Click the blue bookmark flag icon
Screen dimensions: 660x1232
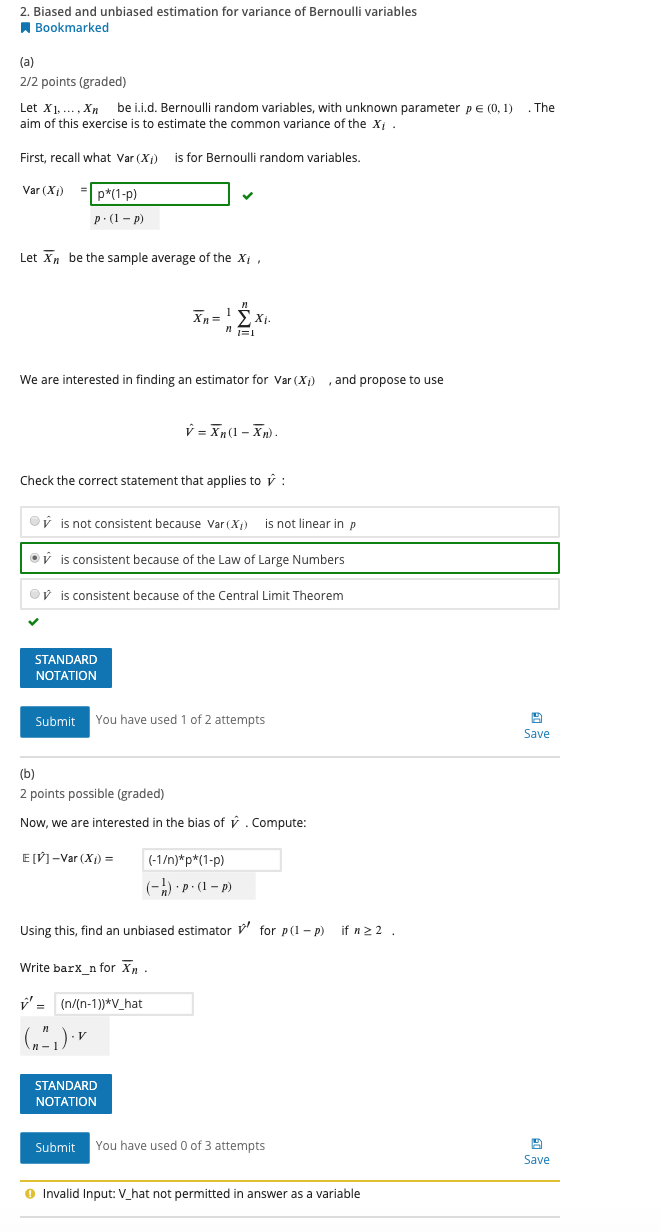(x=26, y=27)
